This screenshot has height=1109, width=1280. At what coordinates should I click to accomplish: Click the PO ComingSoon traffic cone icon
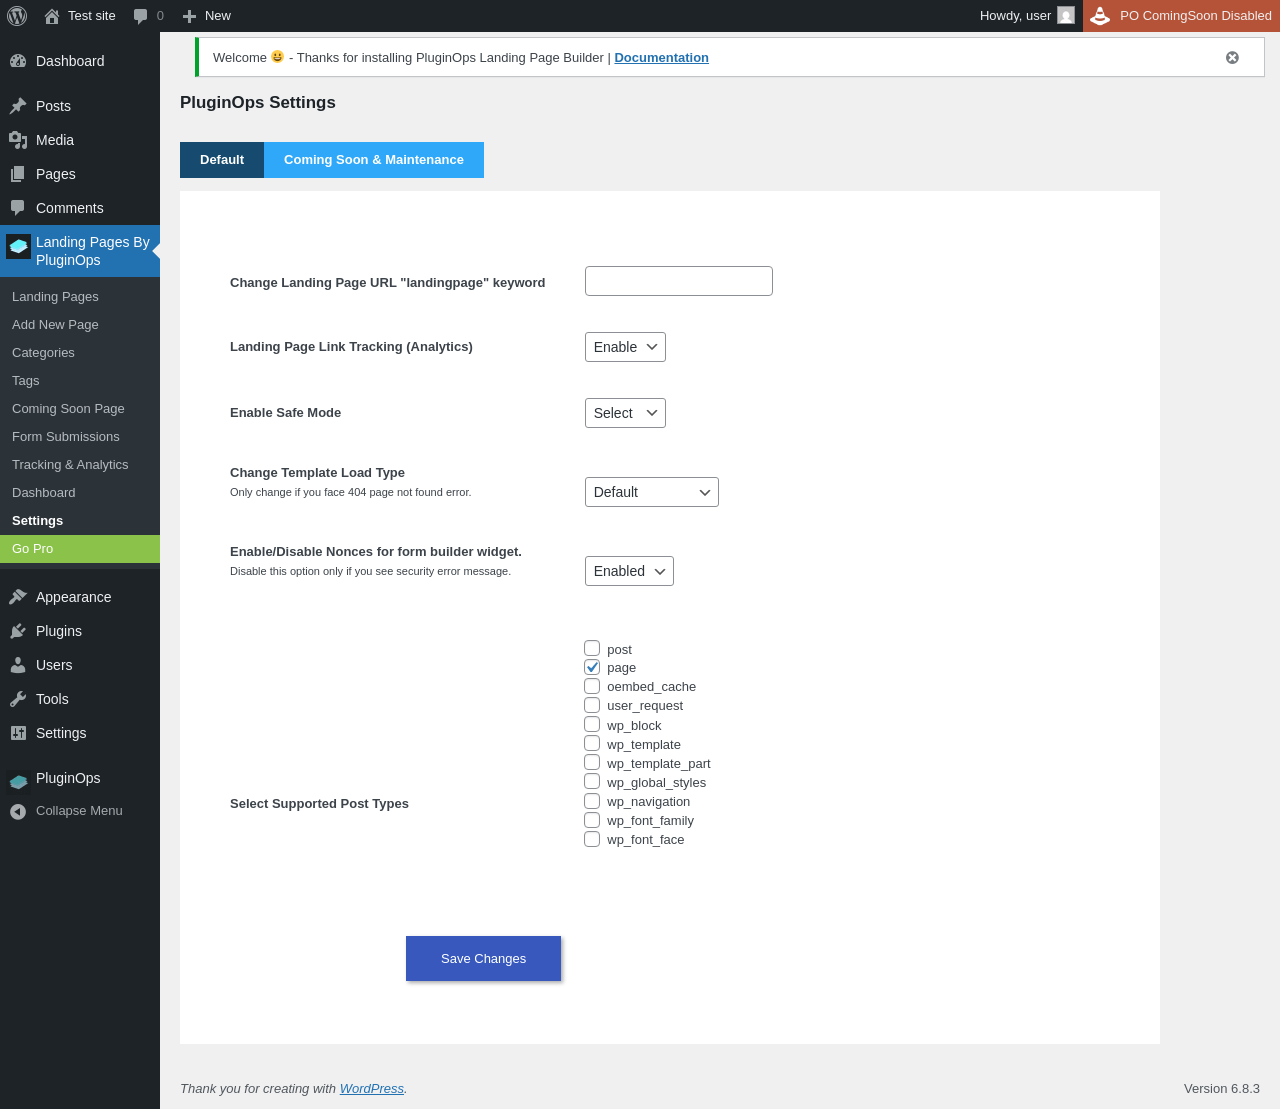coord(1100,16)
